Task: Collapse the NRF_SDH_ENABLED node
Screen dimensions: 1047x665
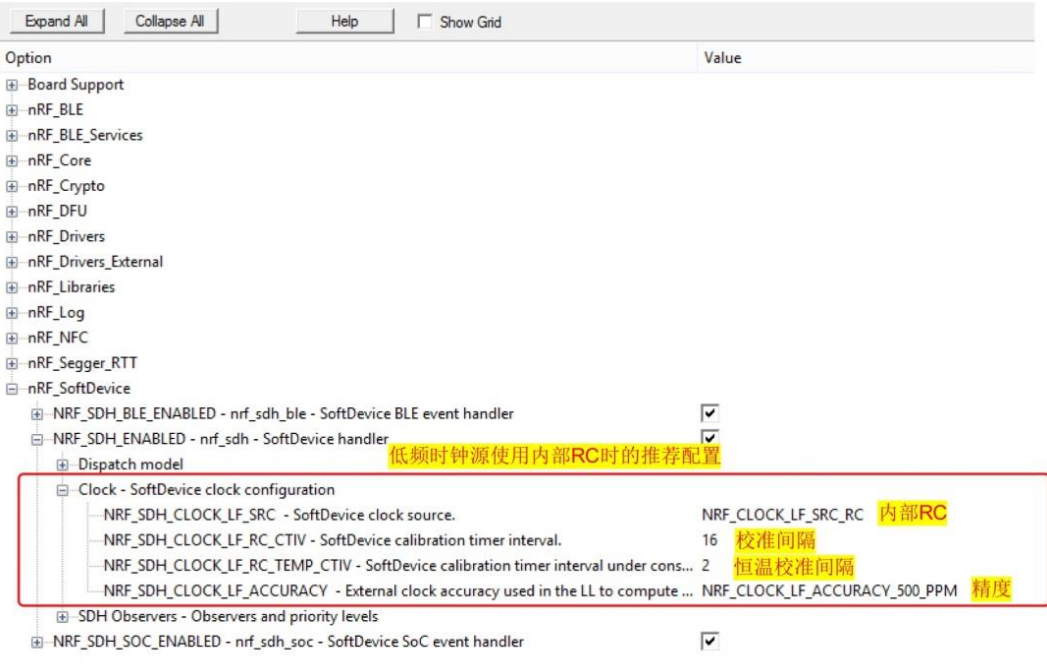Action: click(x=37, y=439)
